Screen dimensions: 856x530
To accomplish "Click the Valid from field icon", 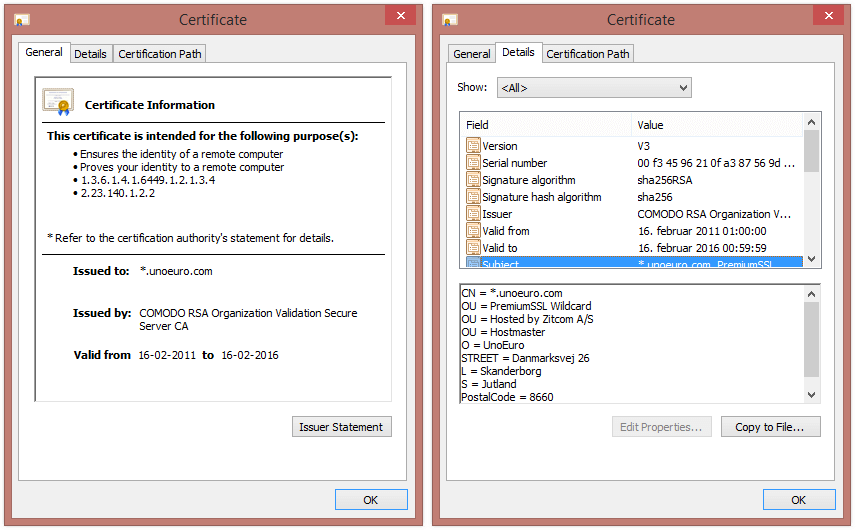I will (x=473, y=230).
